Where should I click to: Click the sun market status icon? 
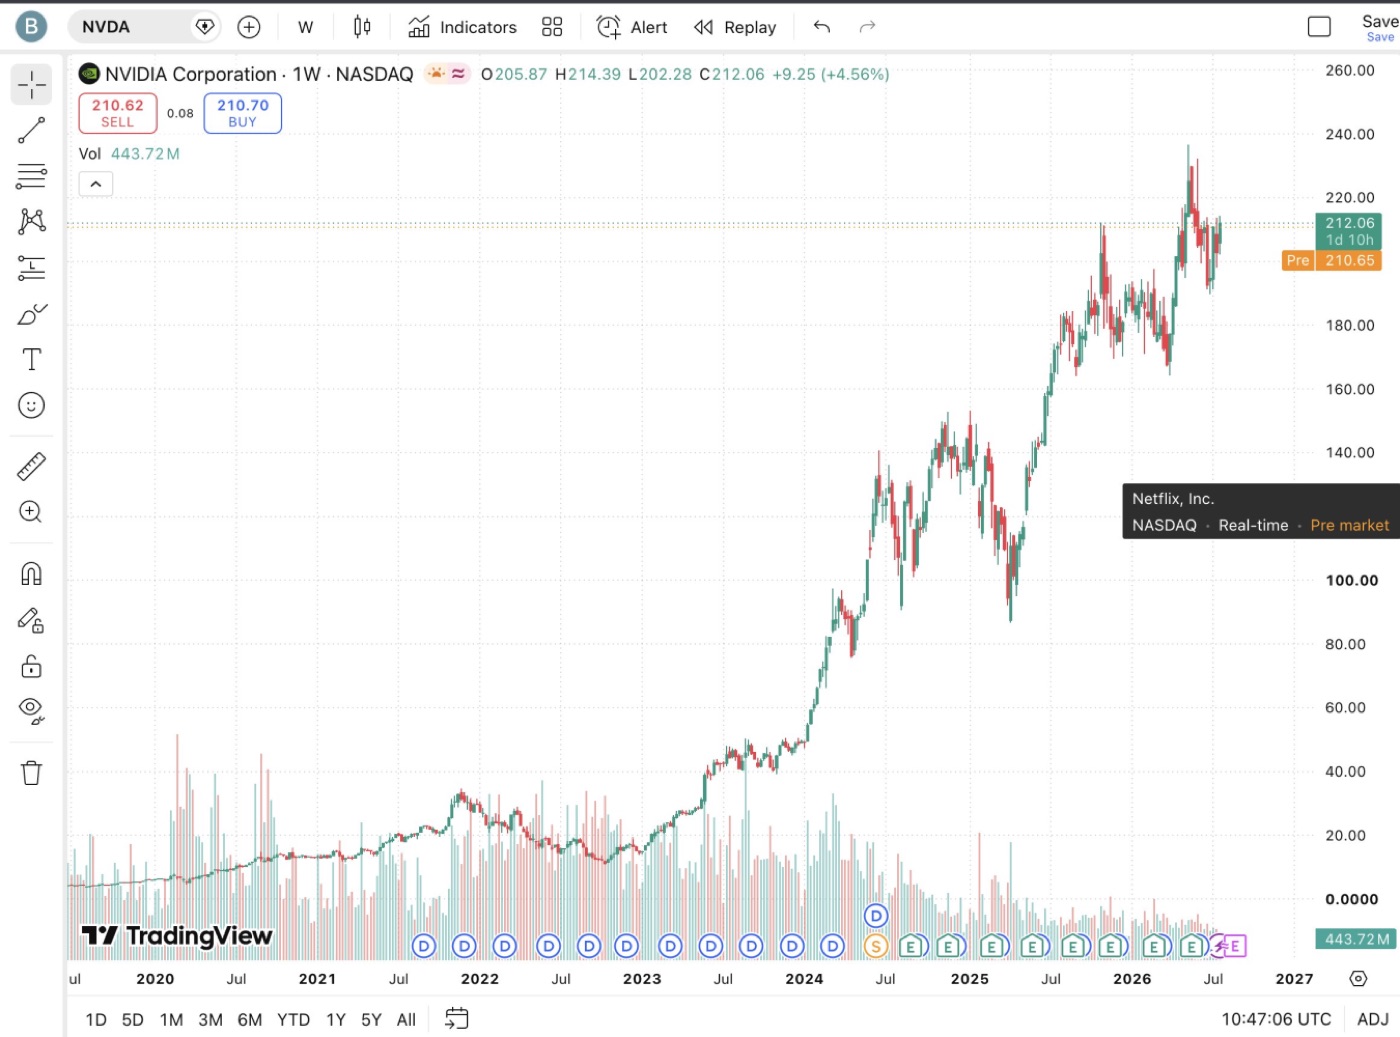click(436, 73)
